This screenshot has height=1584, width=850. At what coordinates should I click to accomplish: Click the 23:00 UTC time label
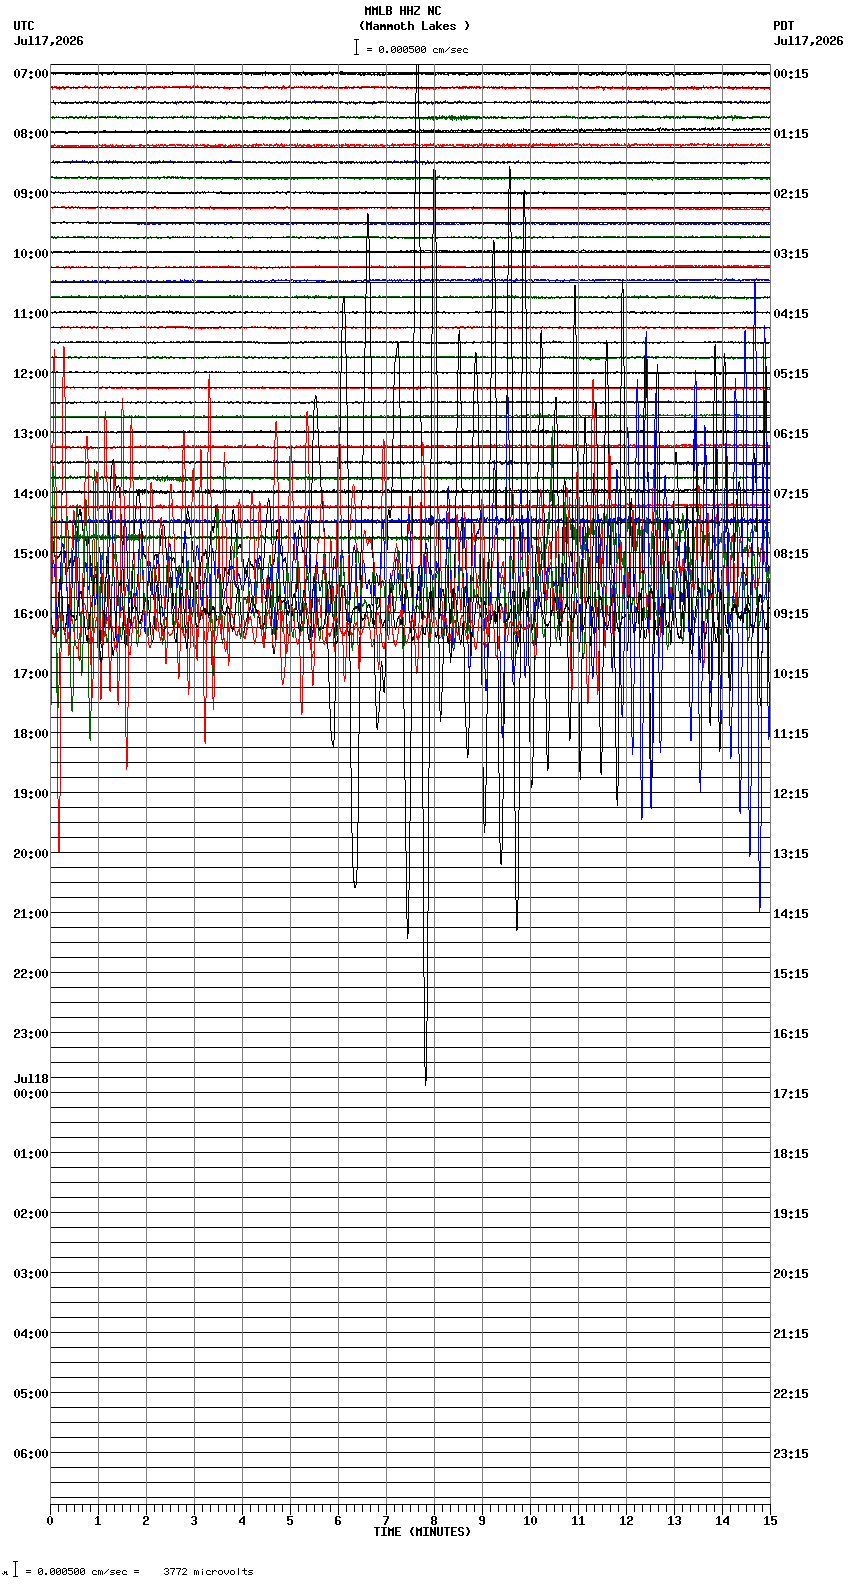[31, 1034]
